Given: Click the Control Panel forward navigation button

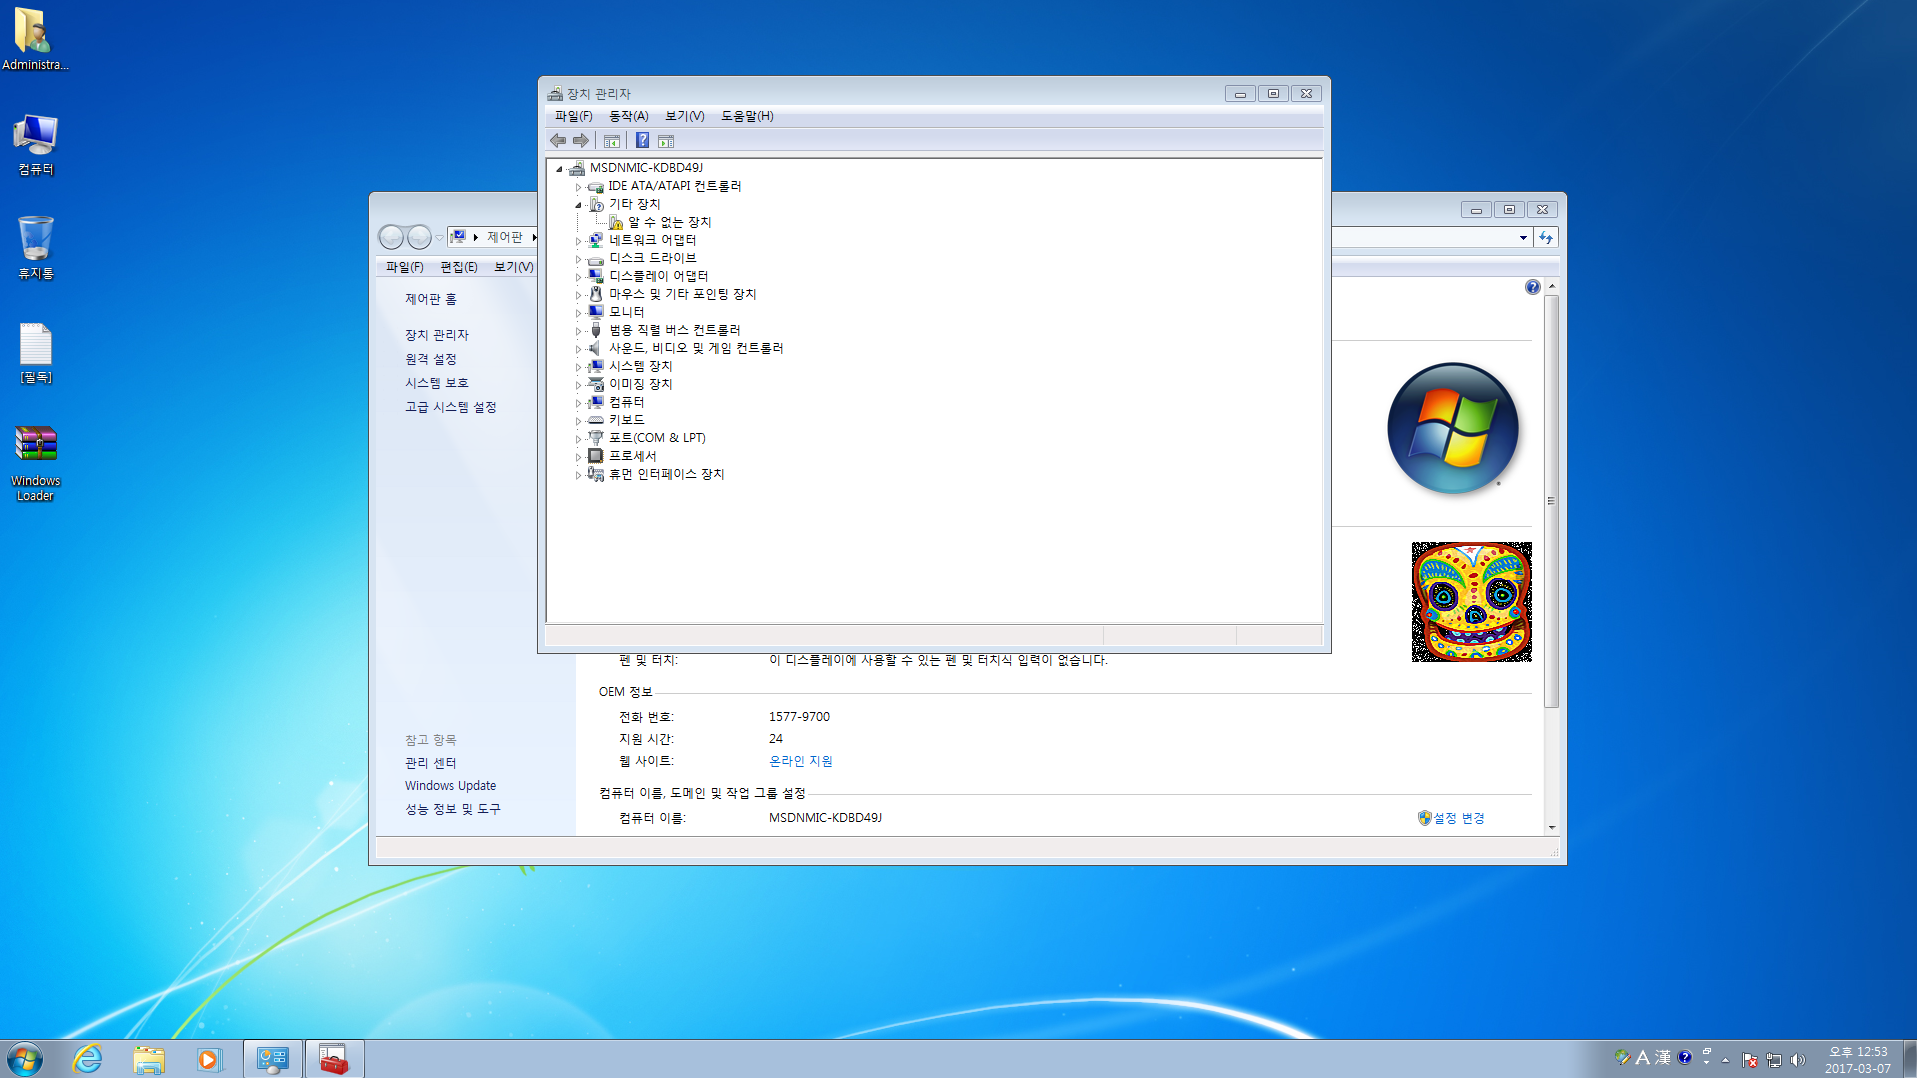Looking at the screenshot, I should [419, 237].
